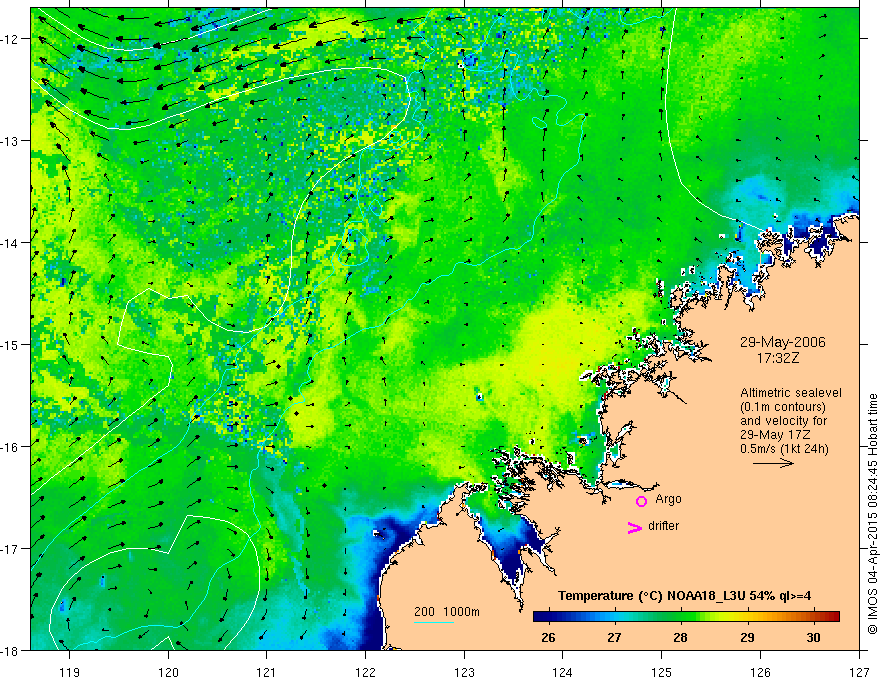Click the colorbar tick label 29
Screen dimensions: 880x680
pyautogui.click(x=747, y=637)
